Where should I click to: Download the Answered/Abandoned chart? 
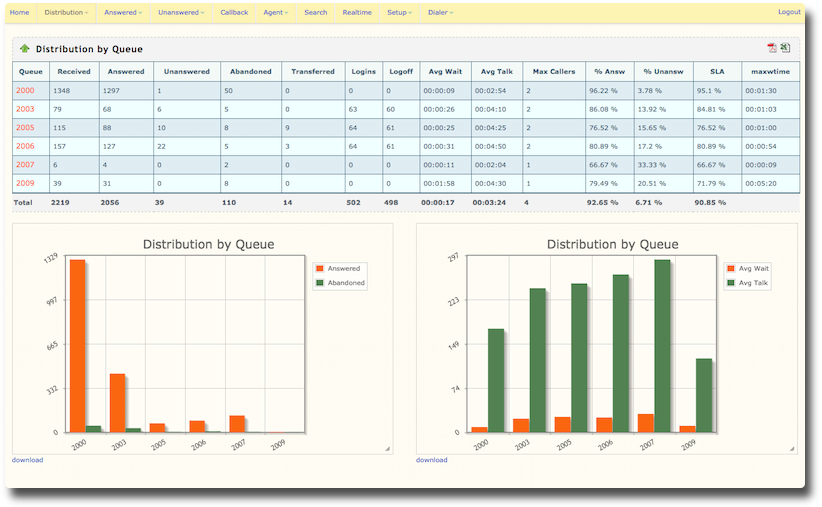(x=27, y=460)
